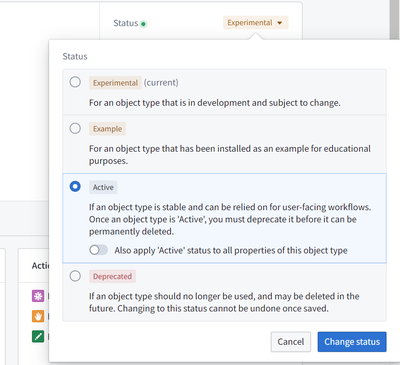This screenshot has height=365, width=400.
Task: Select the Experimental status radio button
Action: tap(75, 82)
